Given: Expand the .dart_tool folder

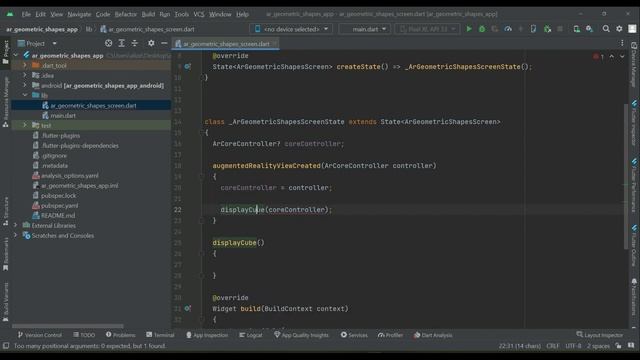Looking at the screenshot, I should point(25,65).
